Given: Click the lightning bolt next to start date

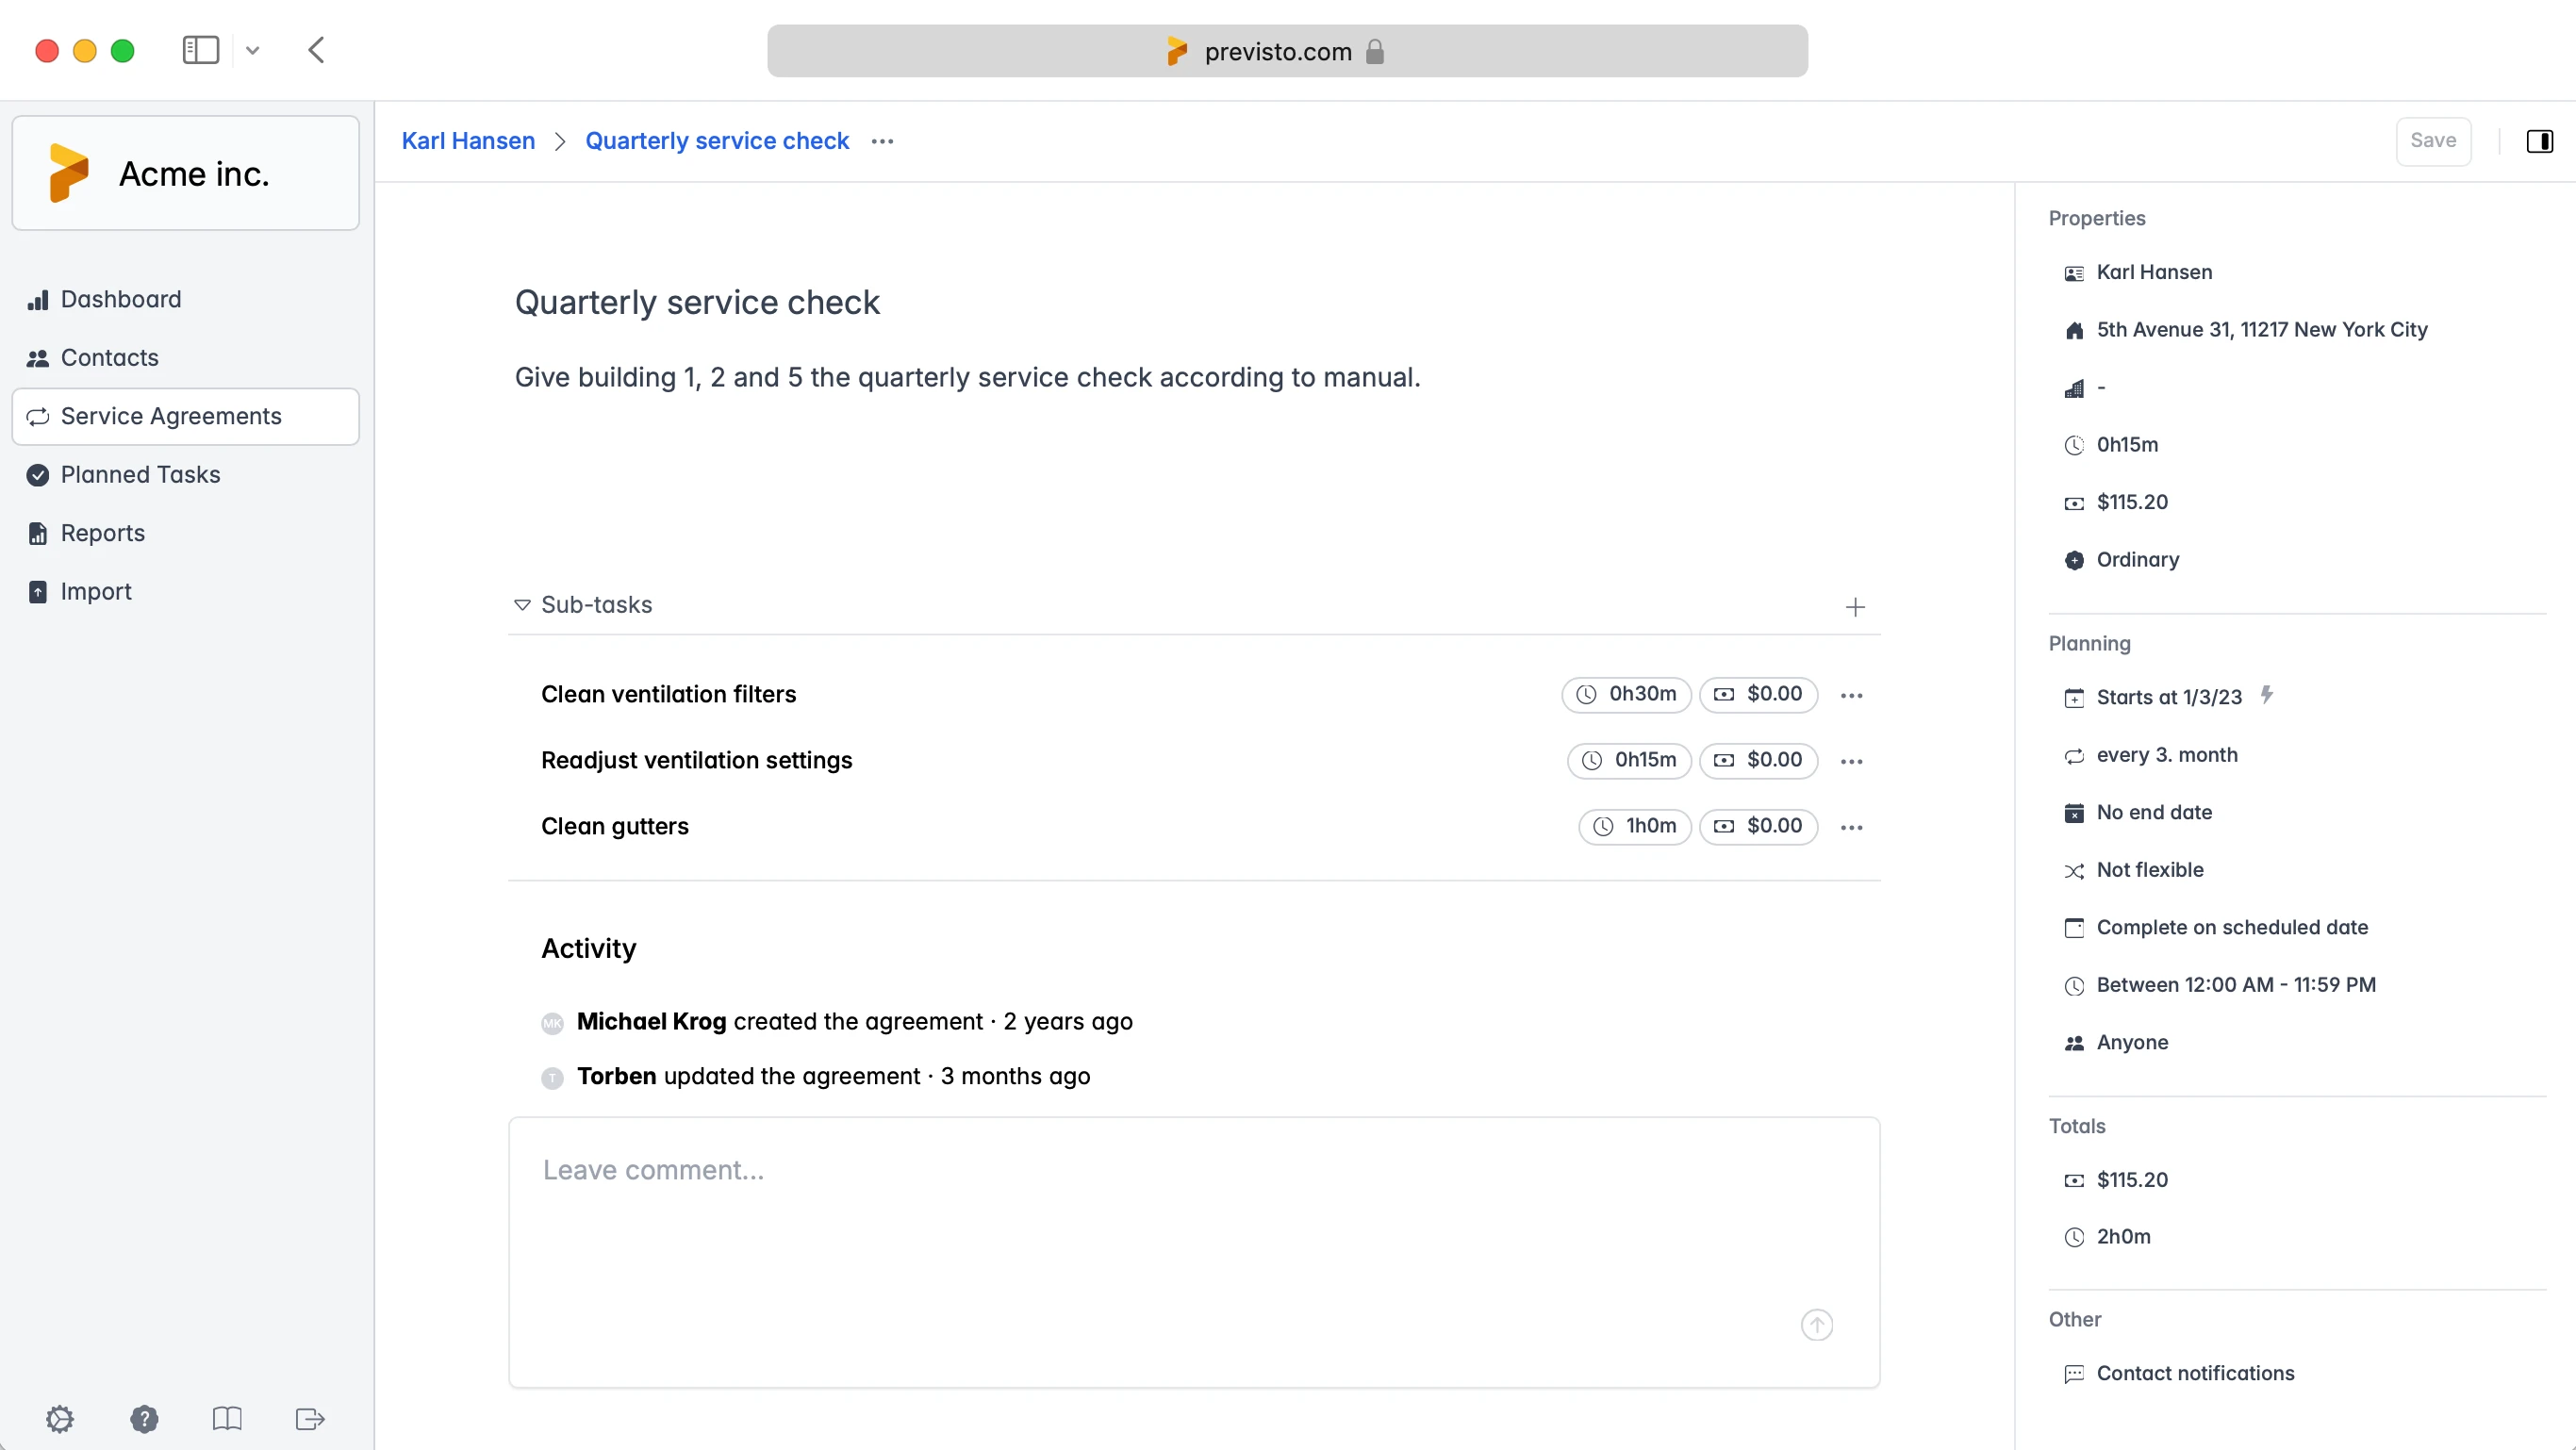Looking at the screenshot, I should point(2267,694).
